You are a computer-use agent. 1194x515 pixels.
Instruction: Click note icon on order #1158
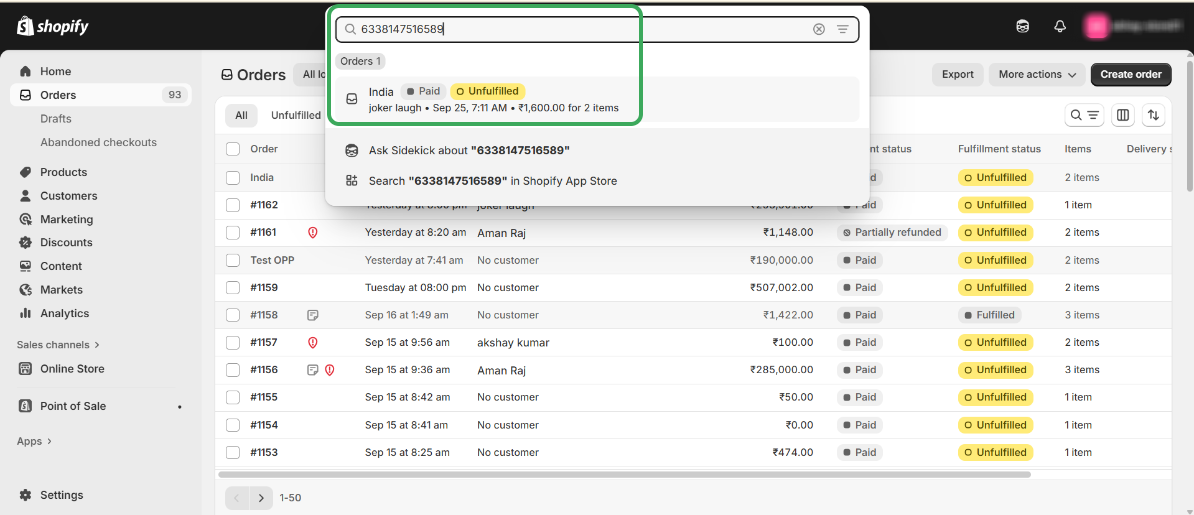pos(312,315)
